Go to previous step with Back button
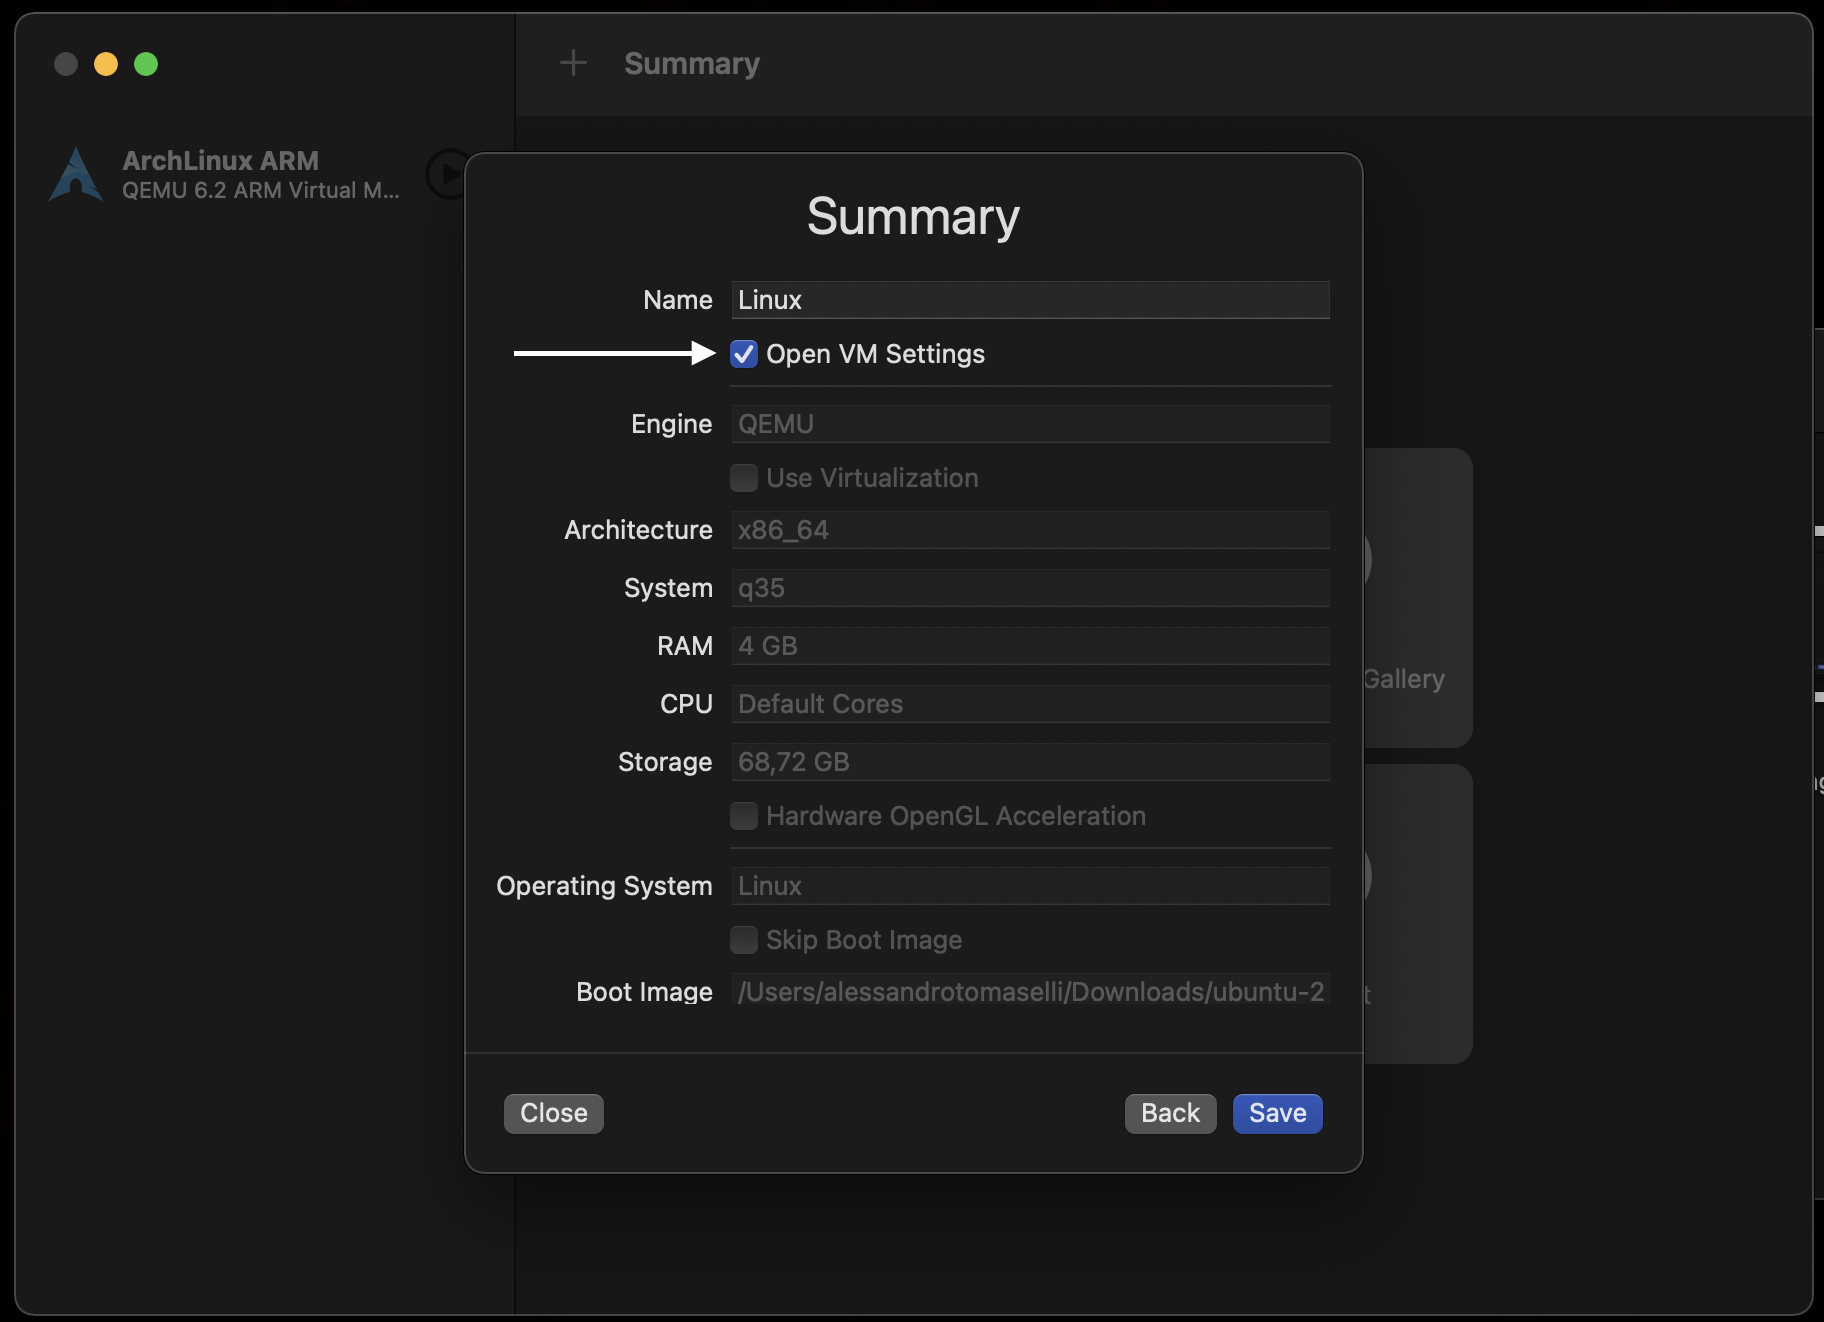1824x1322 pixels. [1170, 1113]
